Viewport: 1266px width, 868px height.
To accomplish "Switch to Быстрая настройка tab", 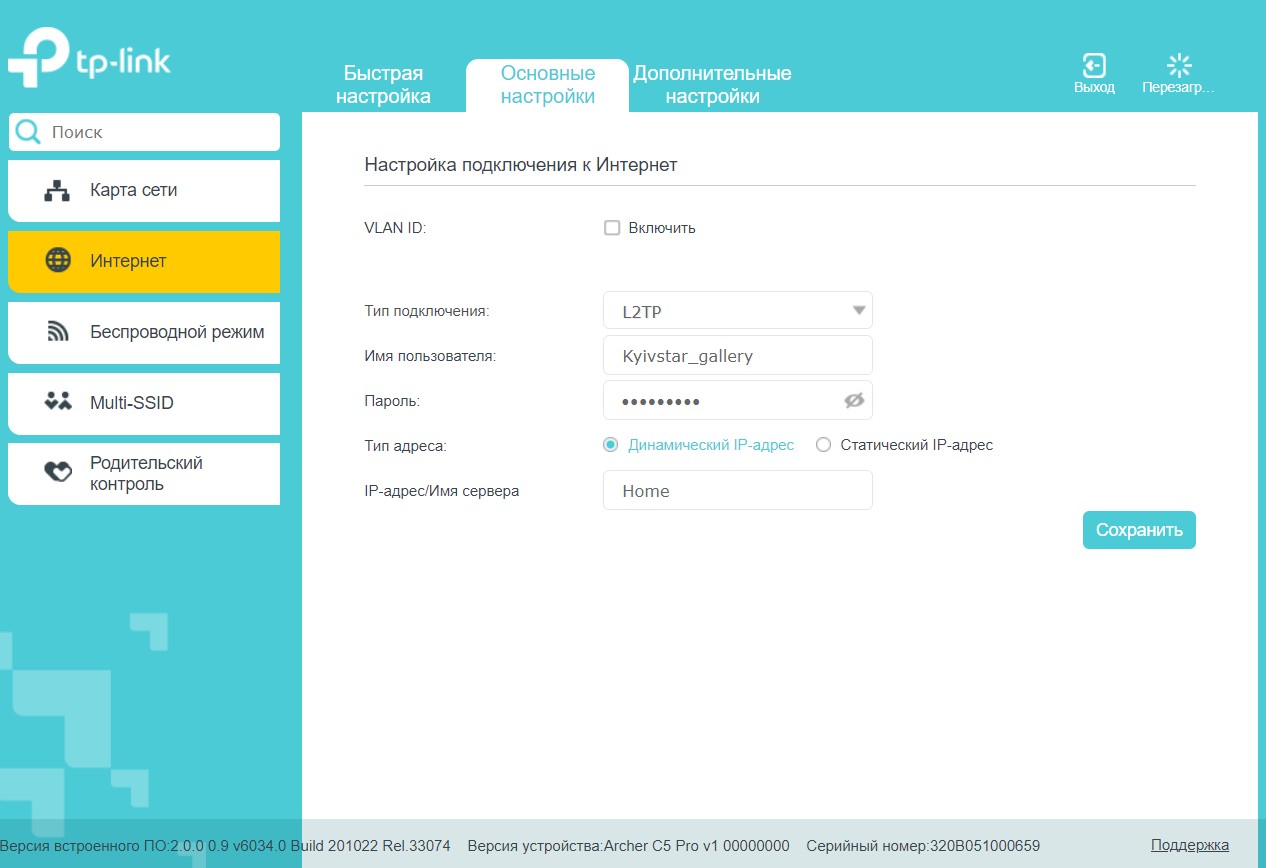I will 383,85.
